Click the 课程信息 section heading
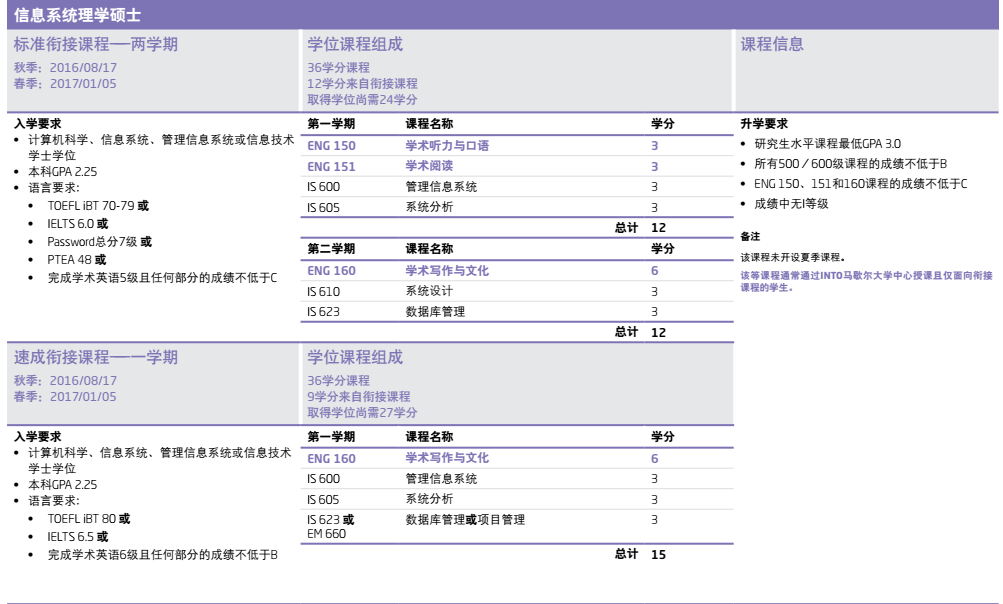 tap(771, 45)
